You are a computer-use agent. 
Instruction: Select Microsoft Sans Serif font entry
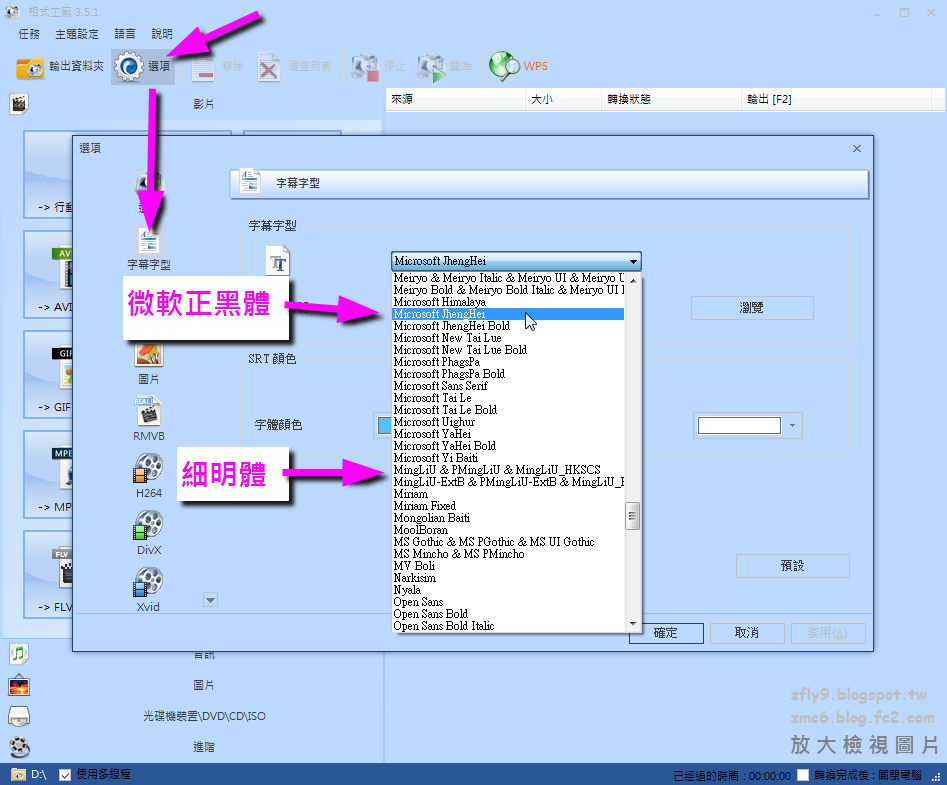point(508,386)
